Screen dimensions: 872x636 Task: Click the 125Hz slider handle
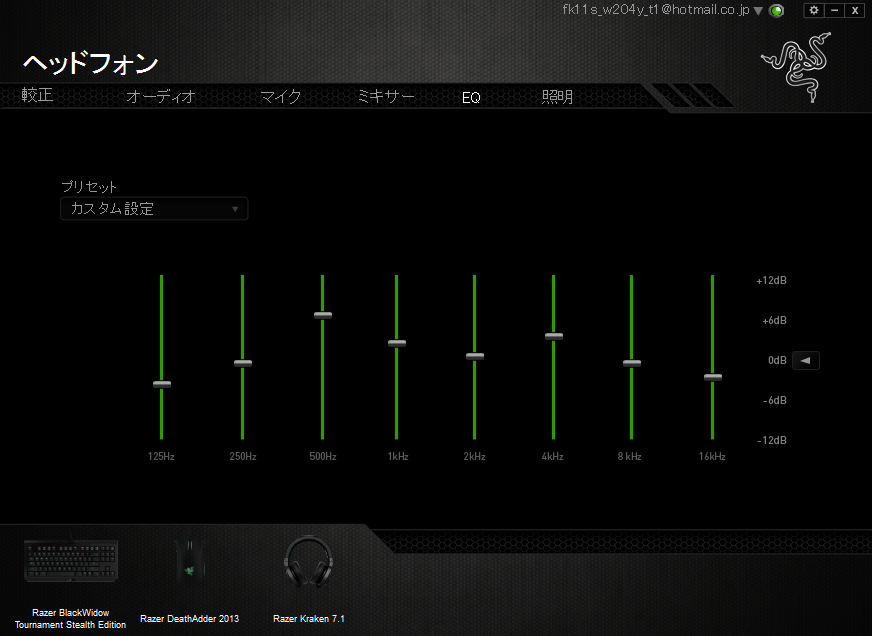tap(162, 384)
